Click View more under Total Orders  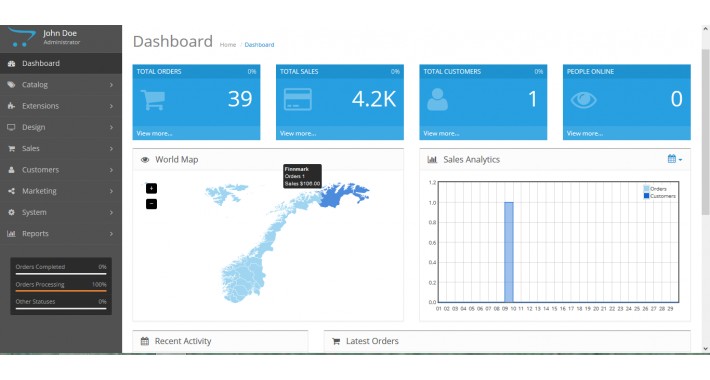[154, 134]
